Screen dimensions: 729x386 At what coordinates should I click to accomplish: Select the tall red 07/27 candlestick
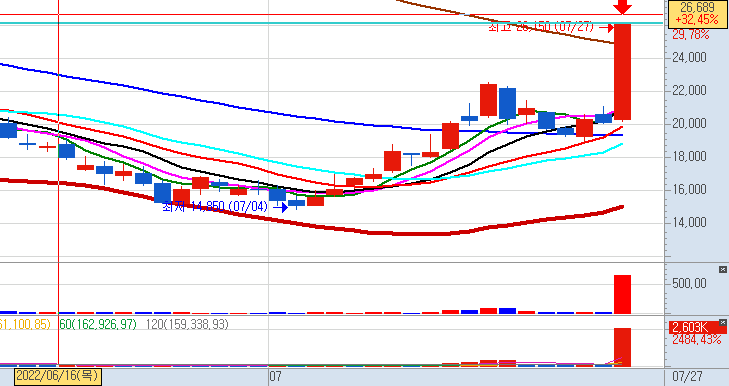tap(623, 72)
